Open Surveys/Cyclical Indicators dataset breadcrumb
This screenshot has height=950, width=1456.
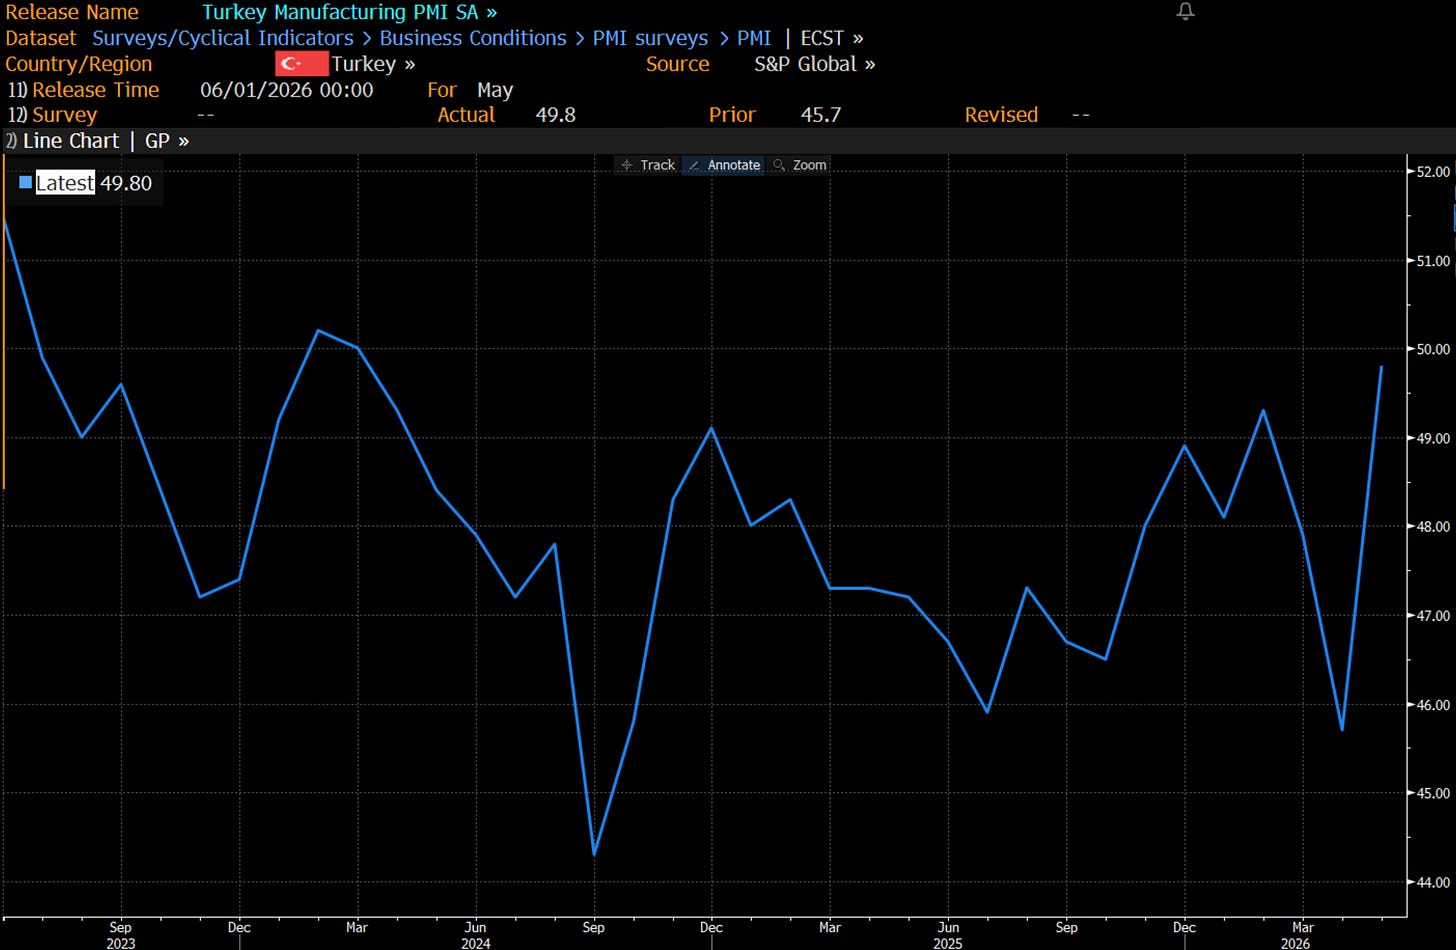click(x=223, y=38)
